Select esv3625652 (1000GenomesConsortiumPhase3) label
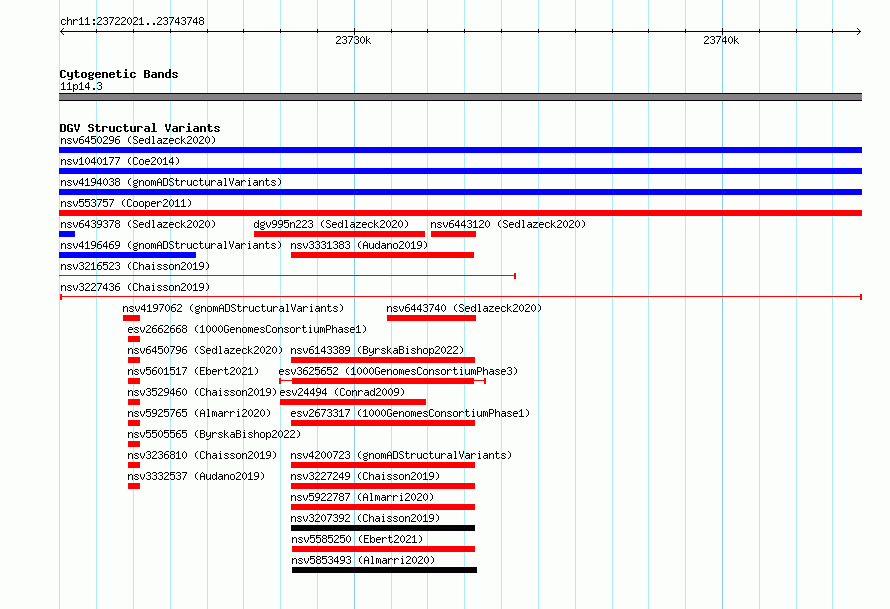The height and width of the screenshot is (609, 890). [x=398, y=371]
